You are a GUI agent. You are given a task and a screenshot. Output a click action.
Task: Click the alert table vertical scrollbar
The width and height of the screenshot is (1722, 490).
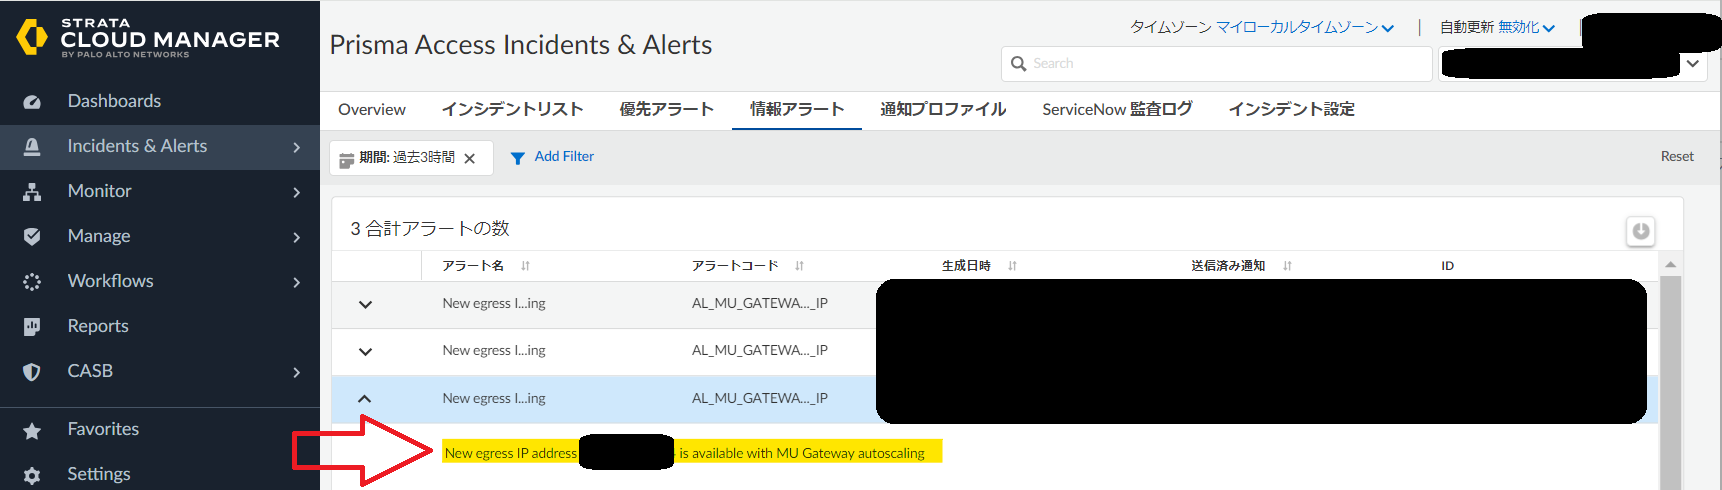[1670, 382]
